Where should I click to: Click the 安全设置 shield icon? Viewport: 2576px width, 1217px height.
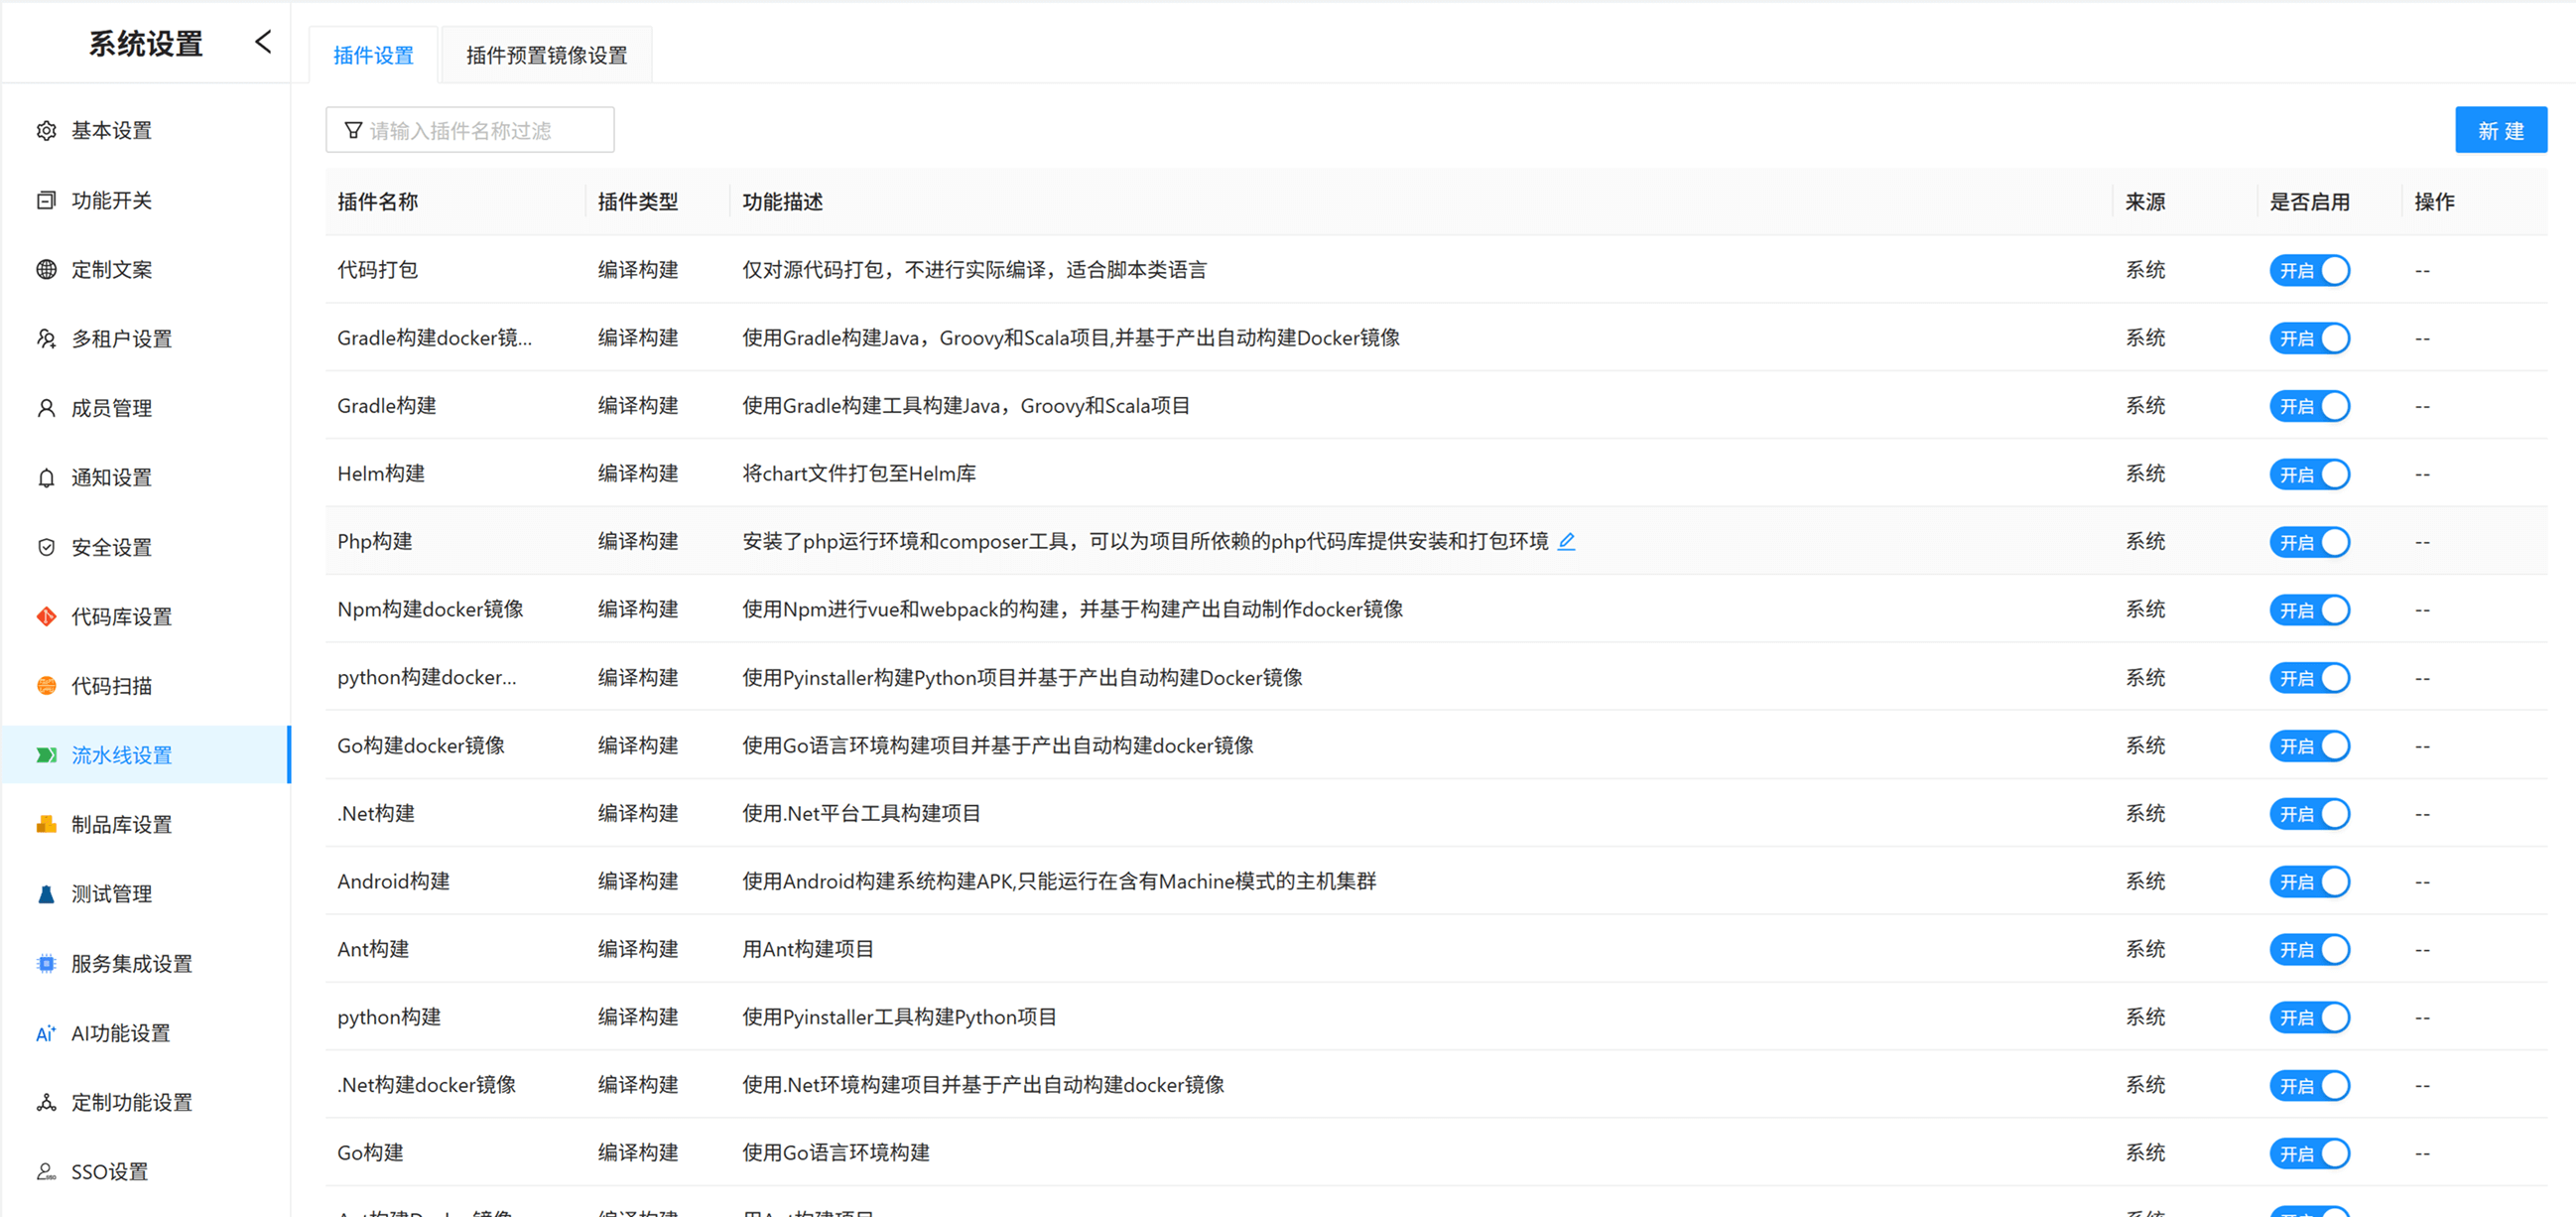tap(46, 547)
